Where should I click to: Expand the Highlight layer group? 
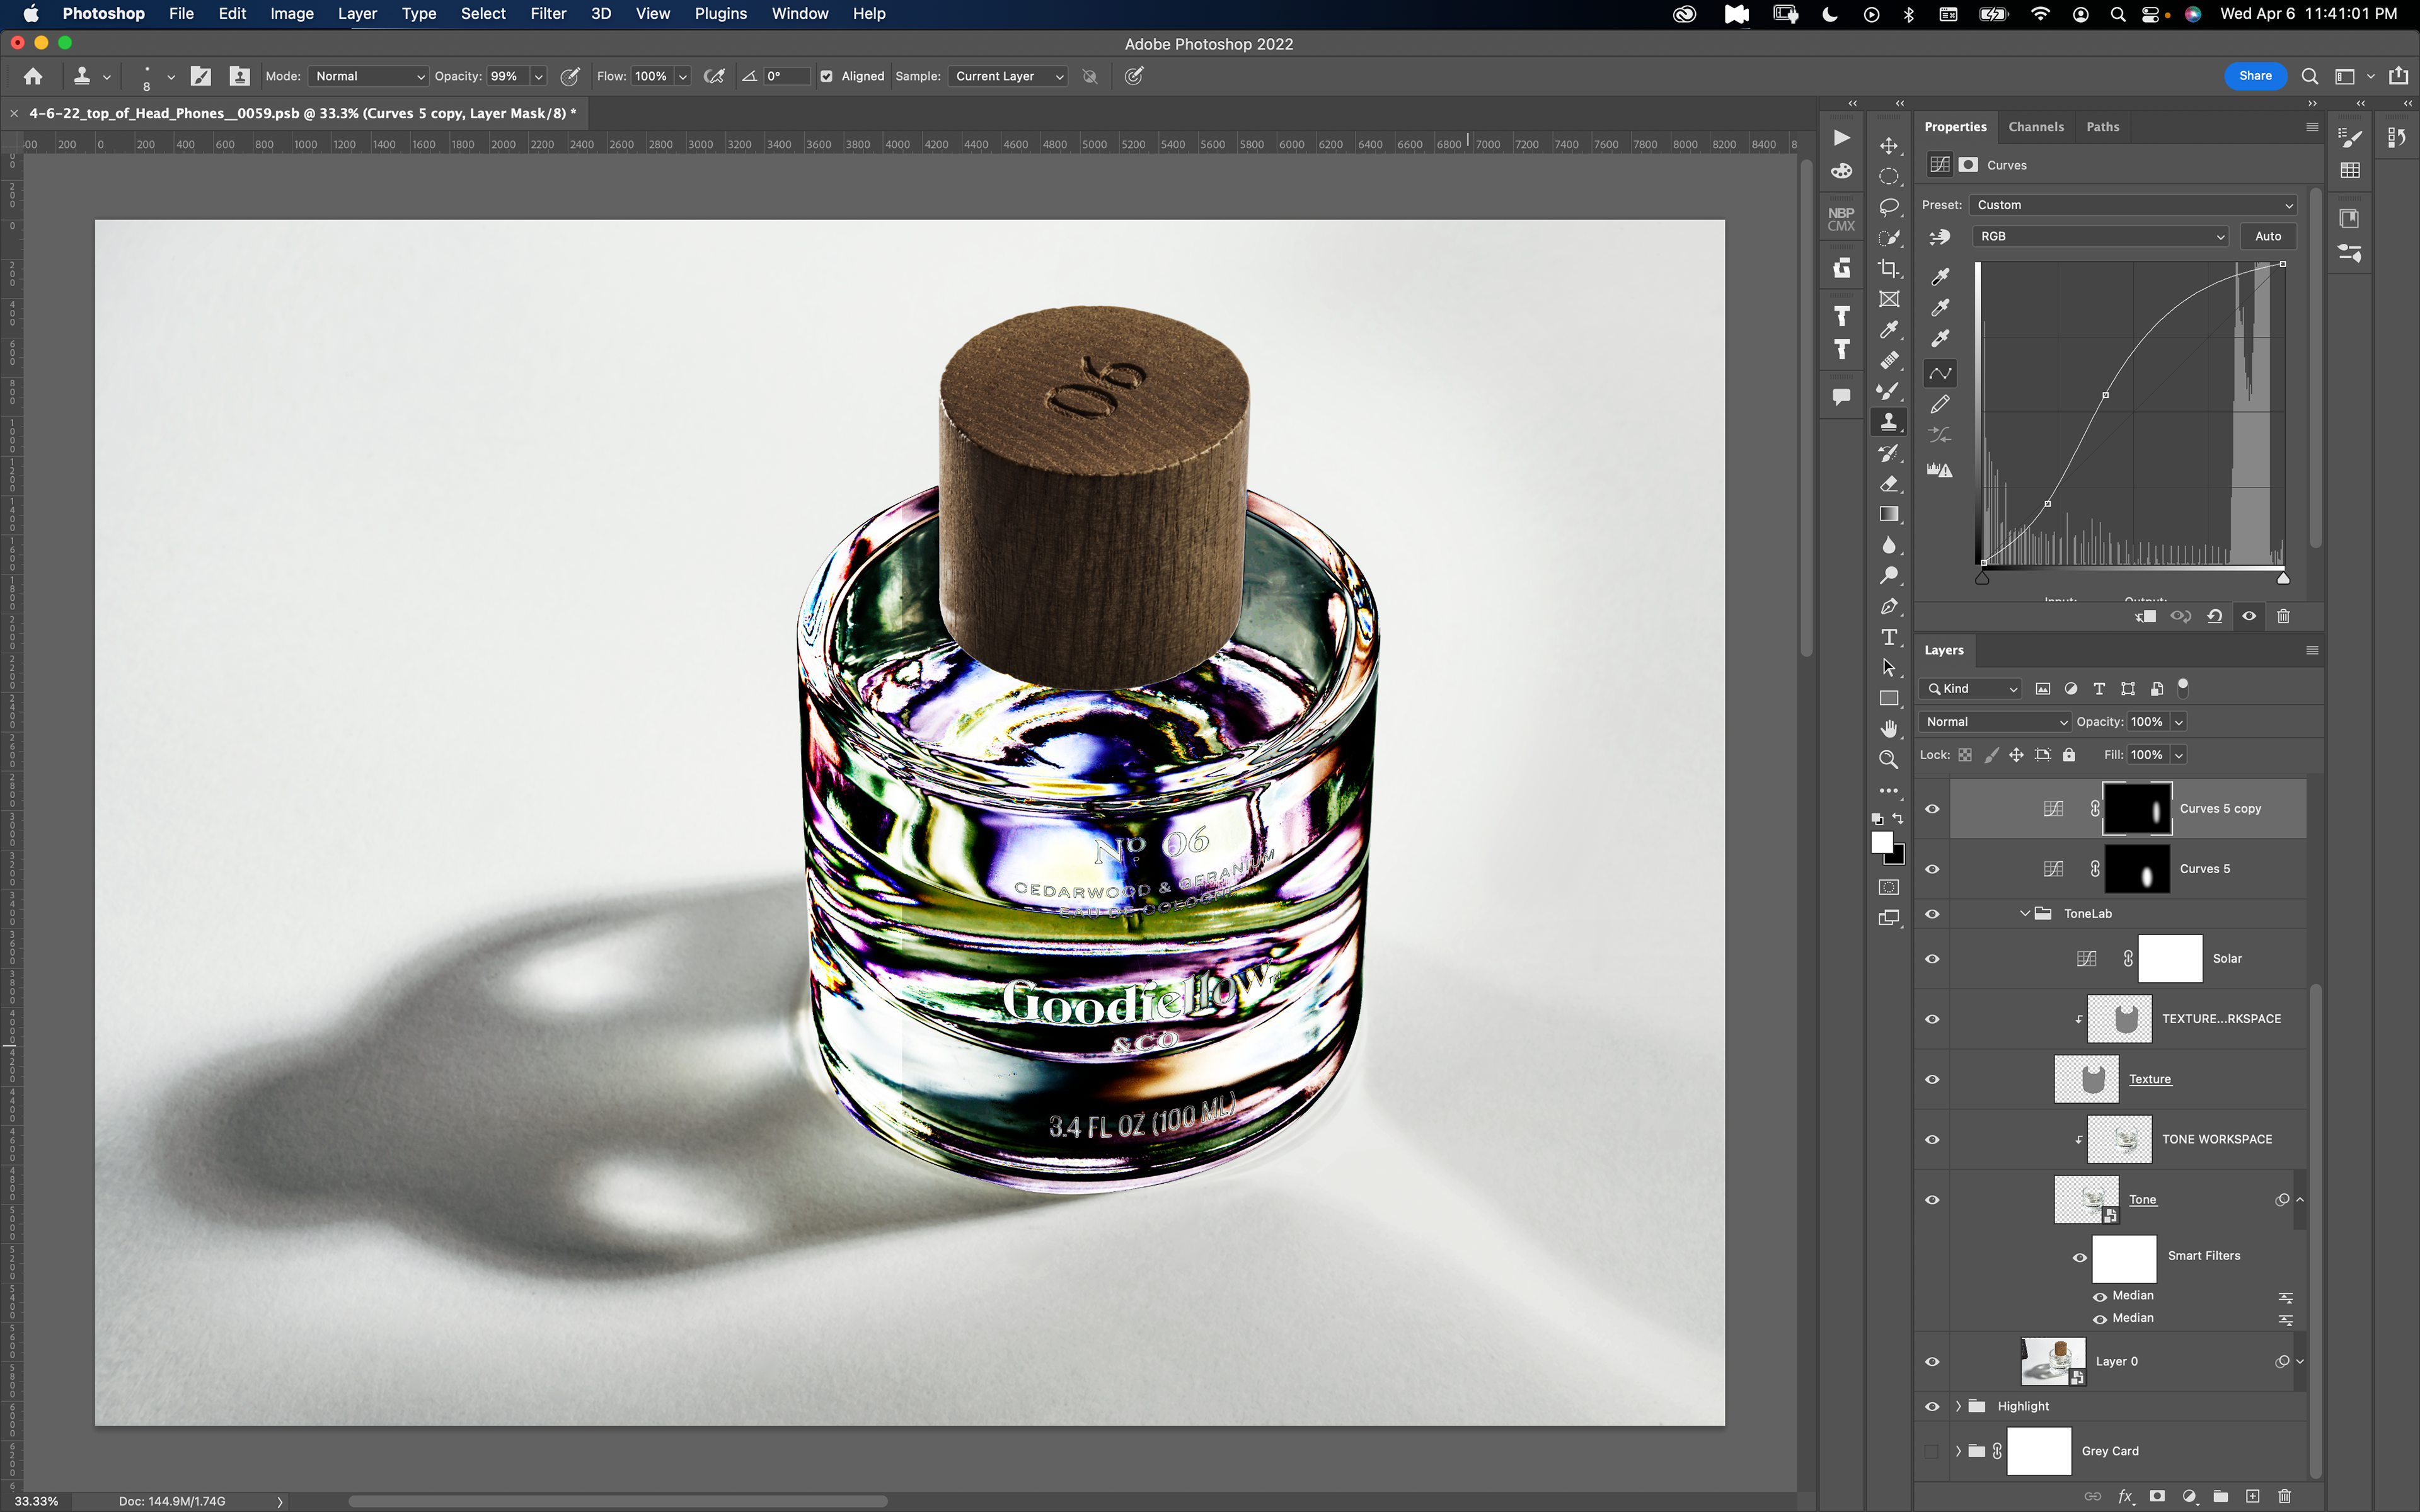pos(1958,1406)
